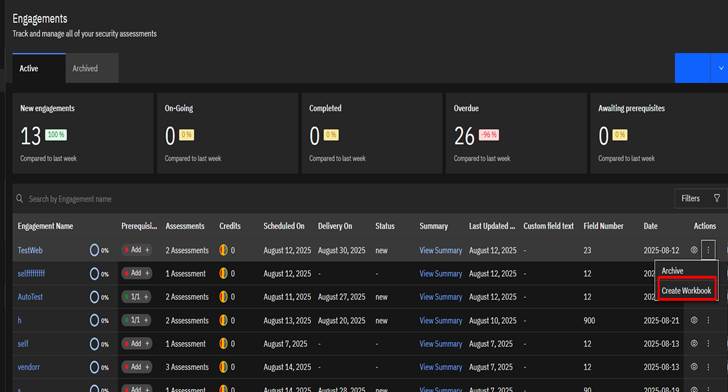Click the 0% progress circle for AutoTest

click(x=94, y=296)
